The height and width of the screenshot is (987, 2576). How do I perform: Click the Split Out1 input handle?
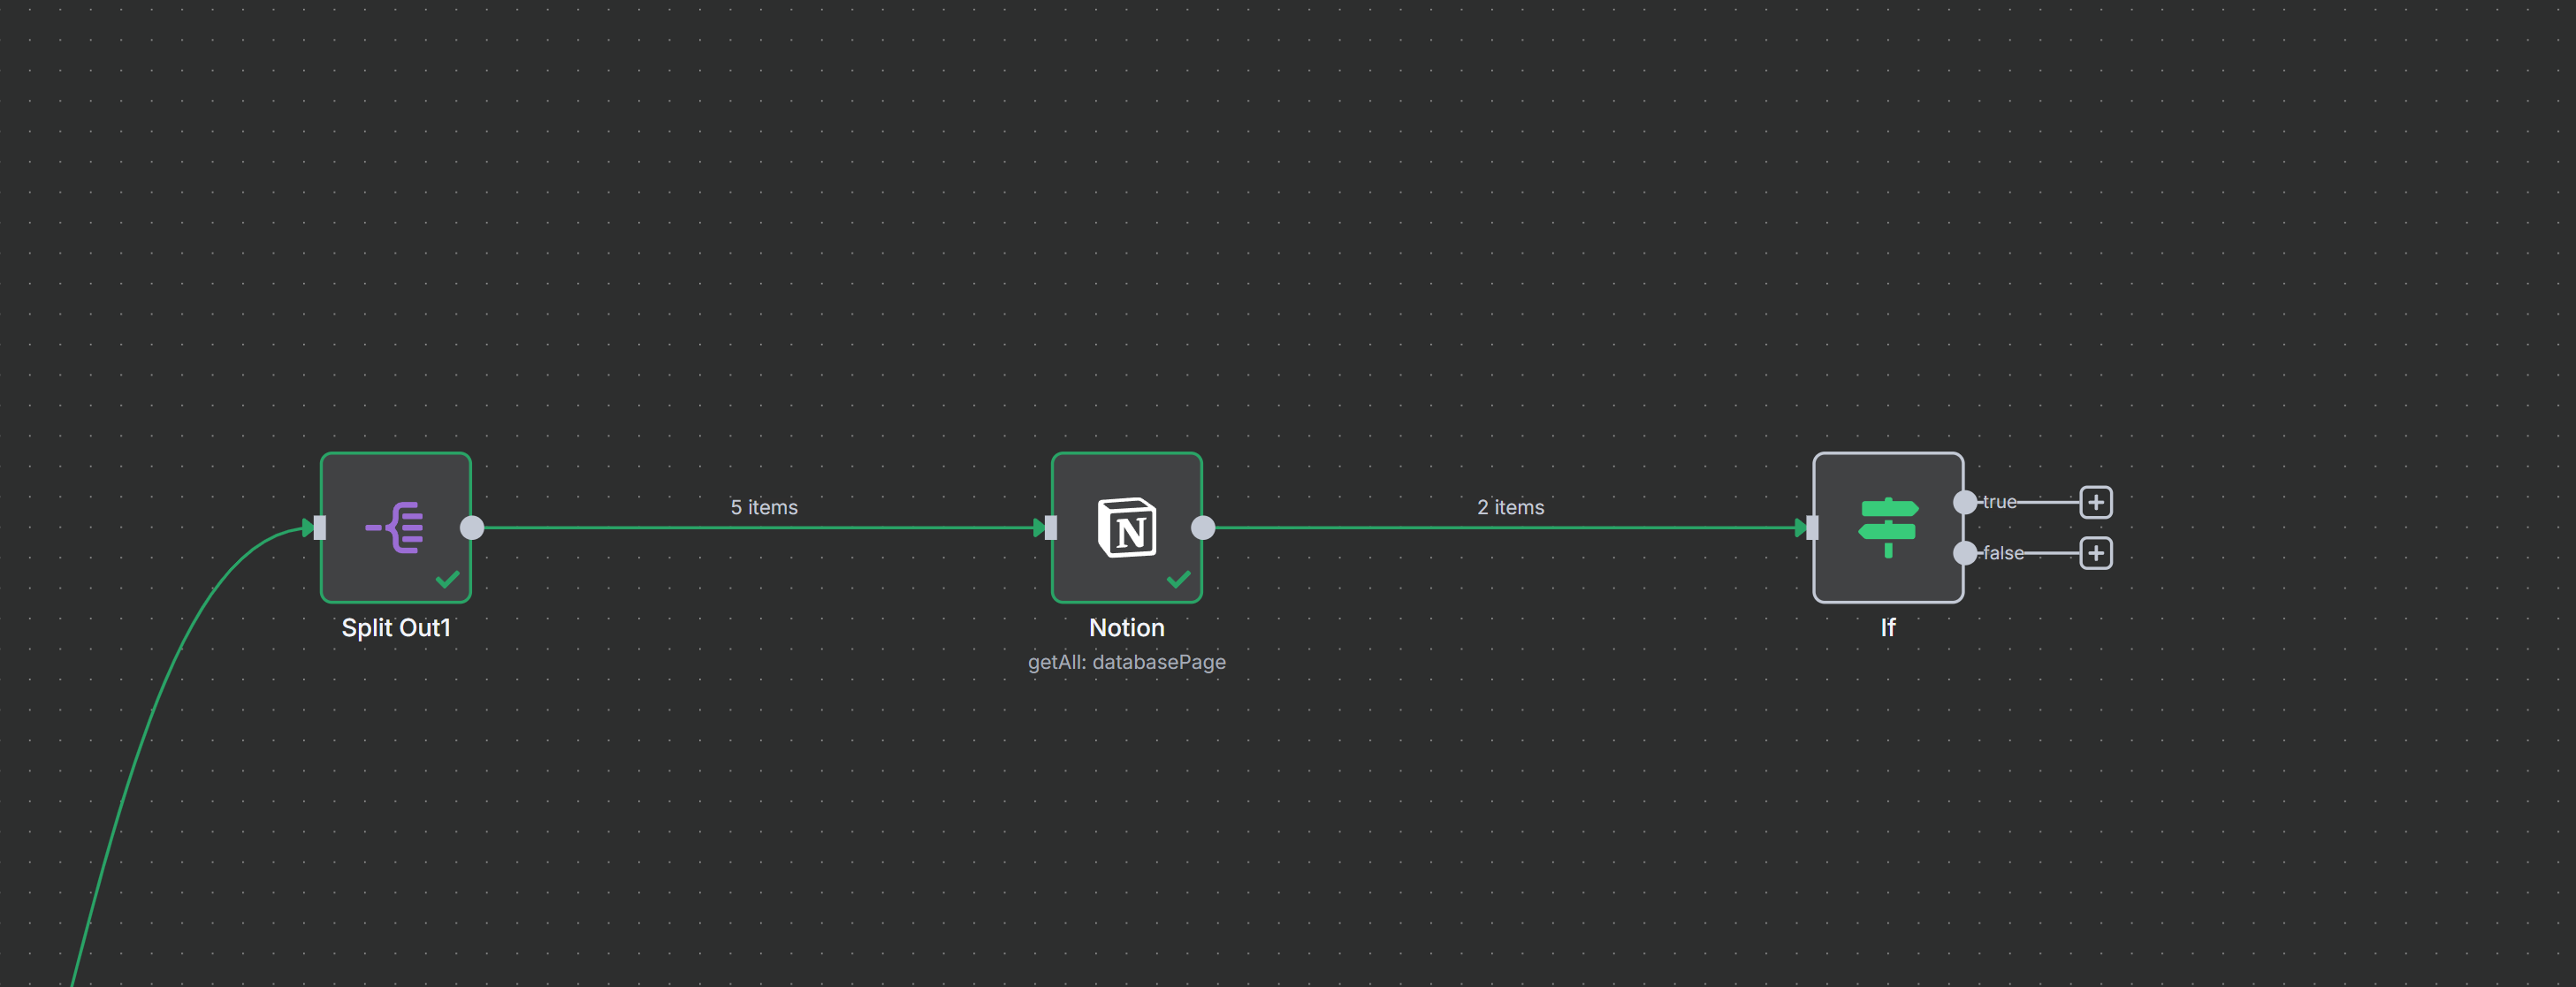tap(320, 527)
